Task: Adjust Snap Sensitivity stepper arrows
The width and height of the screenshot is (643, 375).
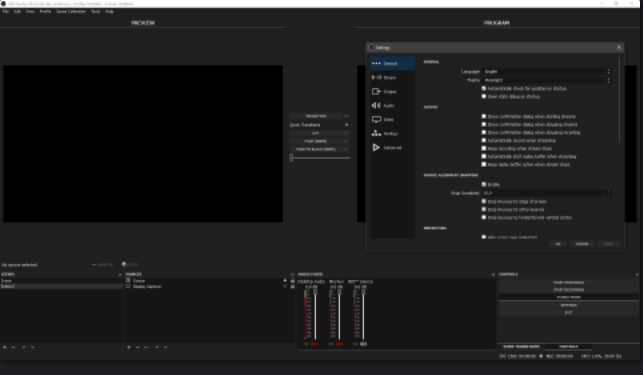Action: coord(609,193)
